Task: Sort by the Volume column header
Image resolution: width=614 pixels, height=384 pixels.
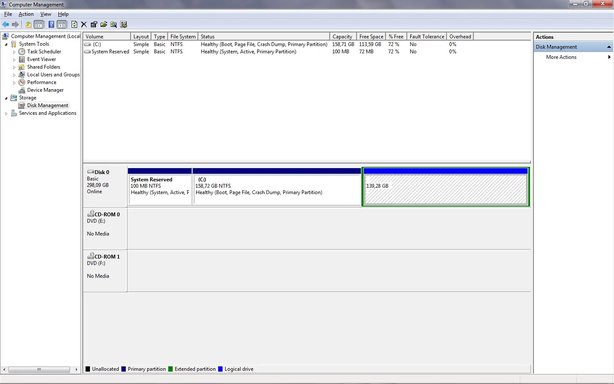Action: (107, 36)
